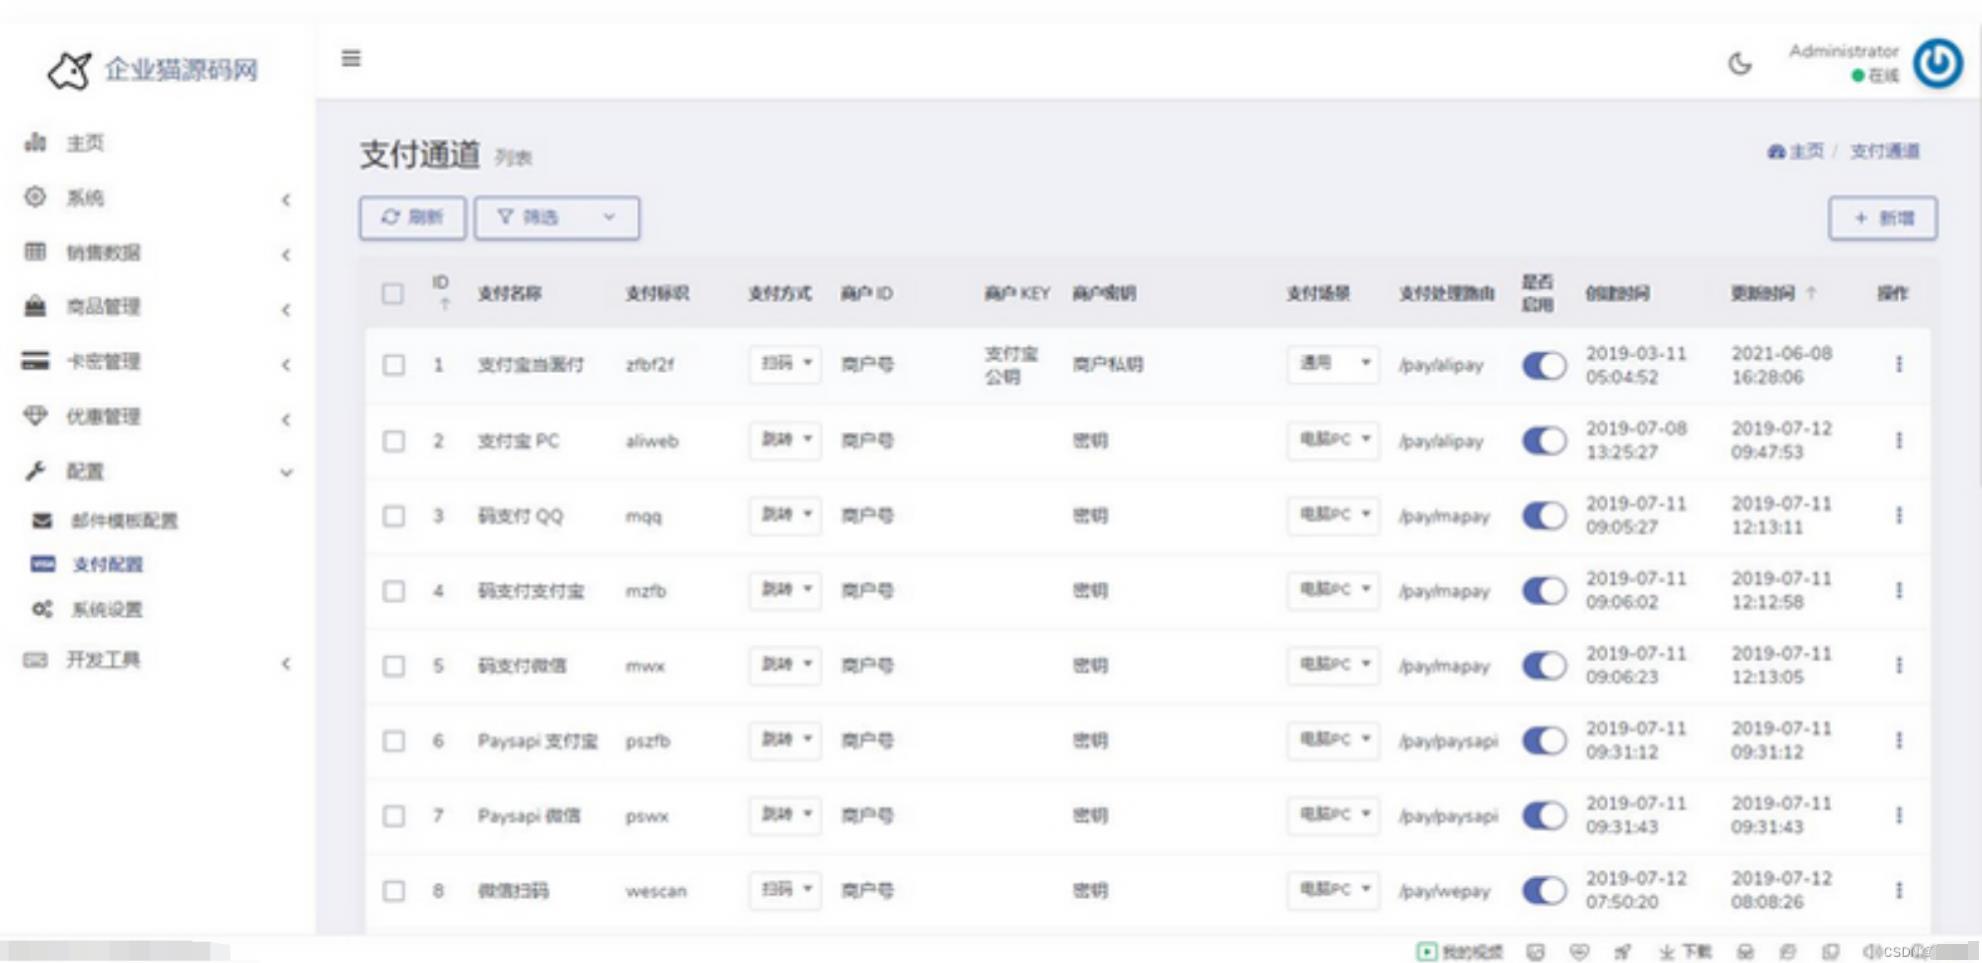The image size is (1982, 963).
Task: Expand 商品管理 sidebar menu
Action: pyautogui.click(x=160, y=307)
